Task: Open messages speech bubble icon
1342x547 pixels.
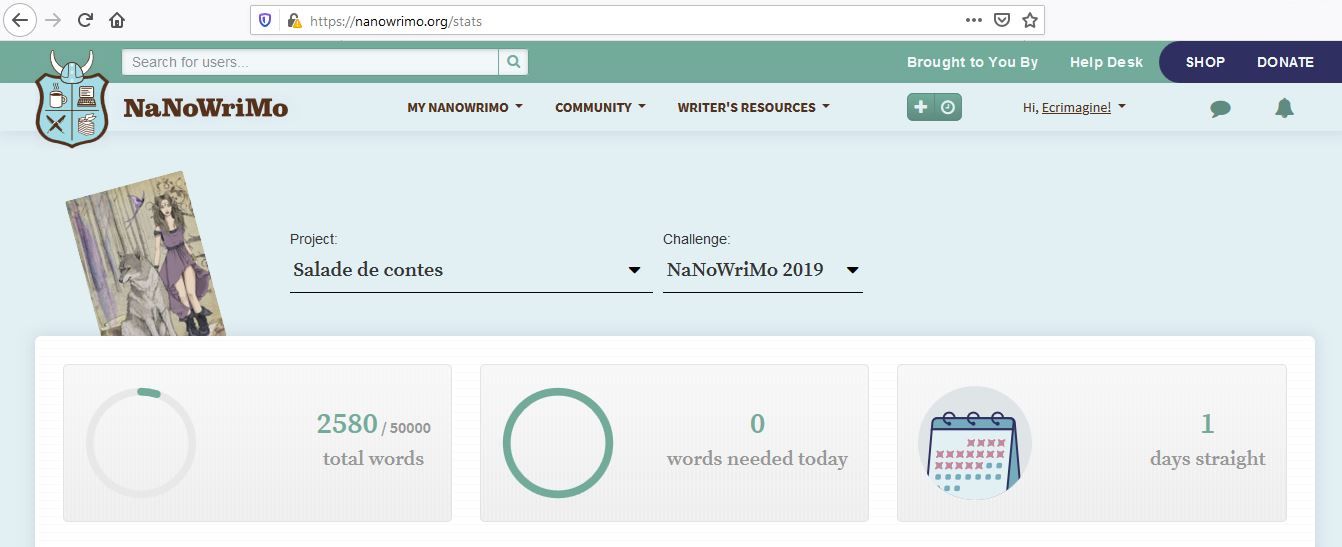Action: click(1220, 109)
